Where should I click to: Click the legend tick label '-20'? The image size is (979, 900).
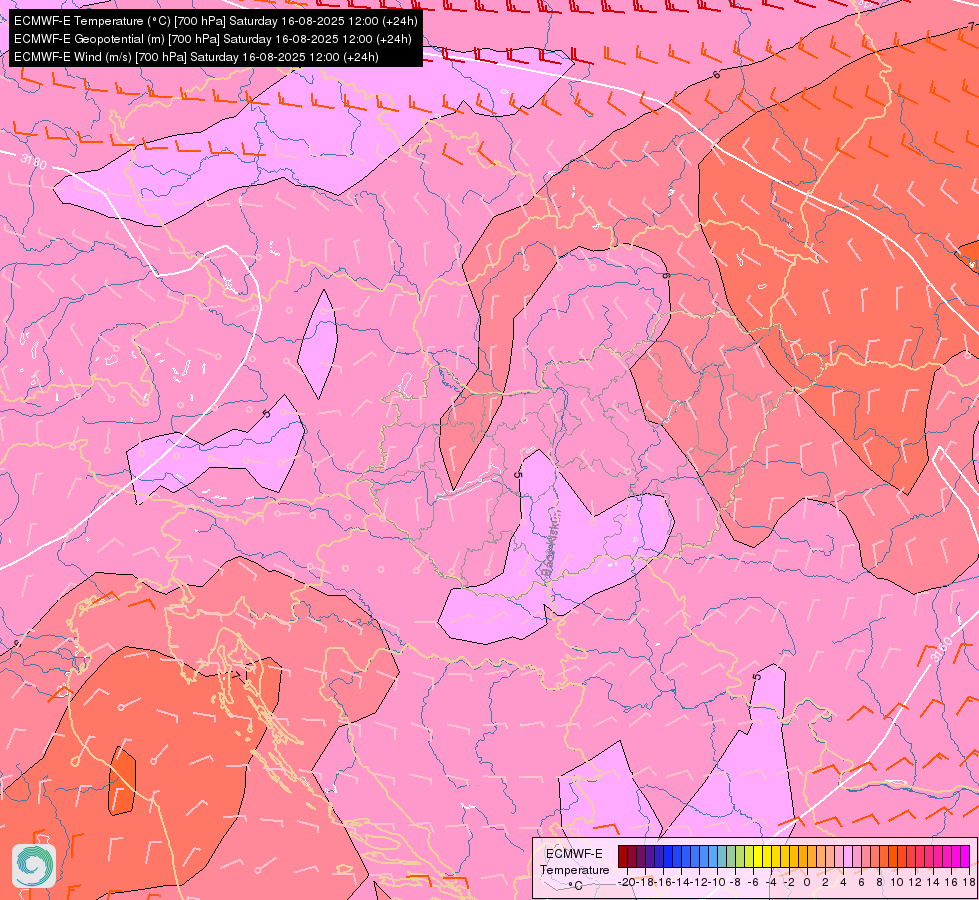[x=627, y=883]
